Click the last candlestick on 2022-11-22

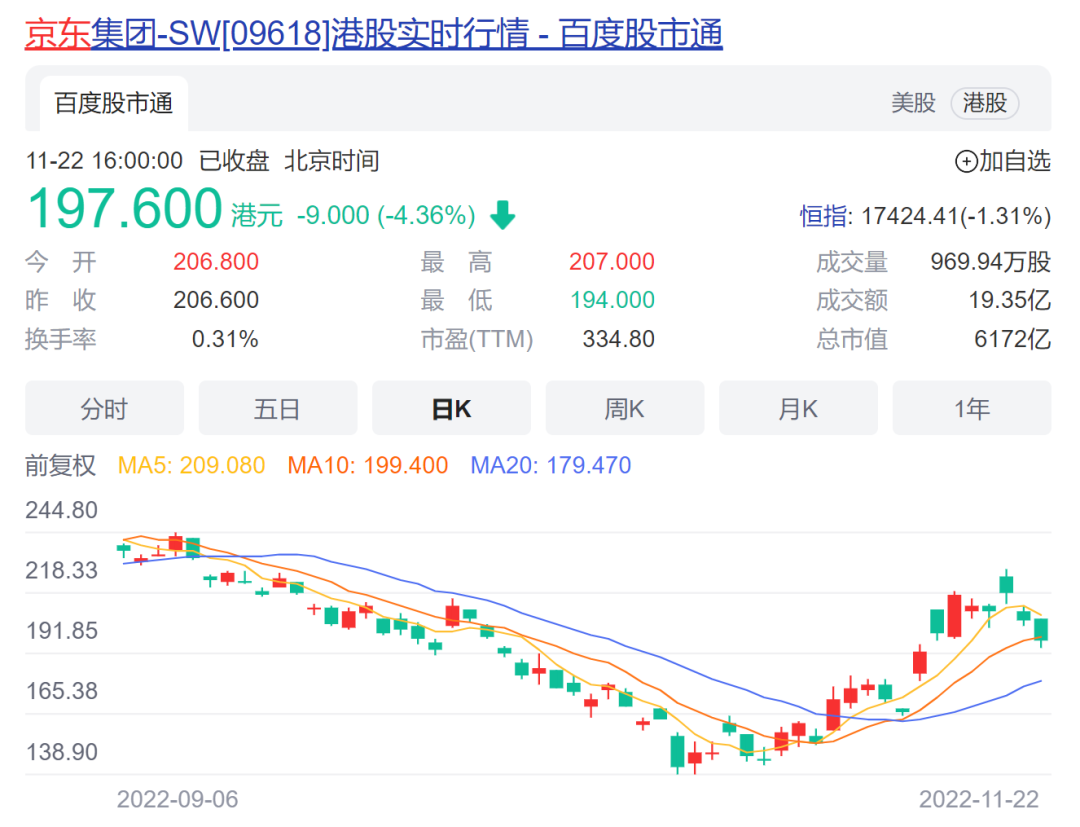point(1041,629)
